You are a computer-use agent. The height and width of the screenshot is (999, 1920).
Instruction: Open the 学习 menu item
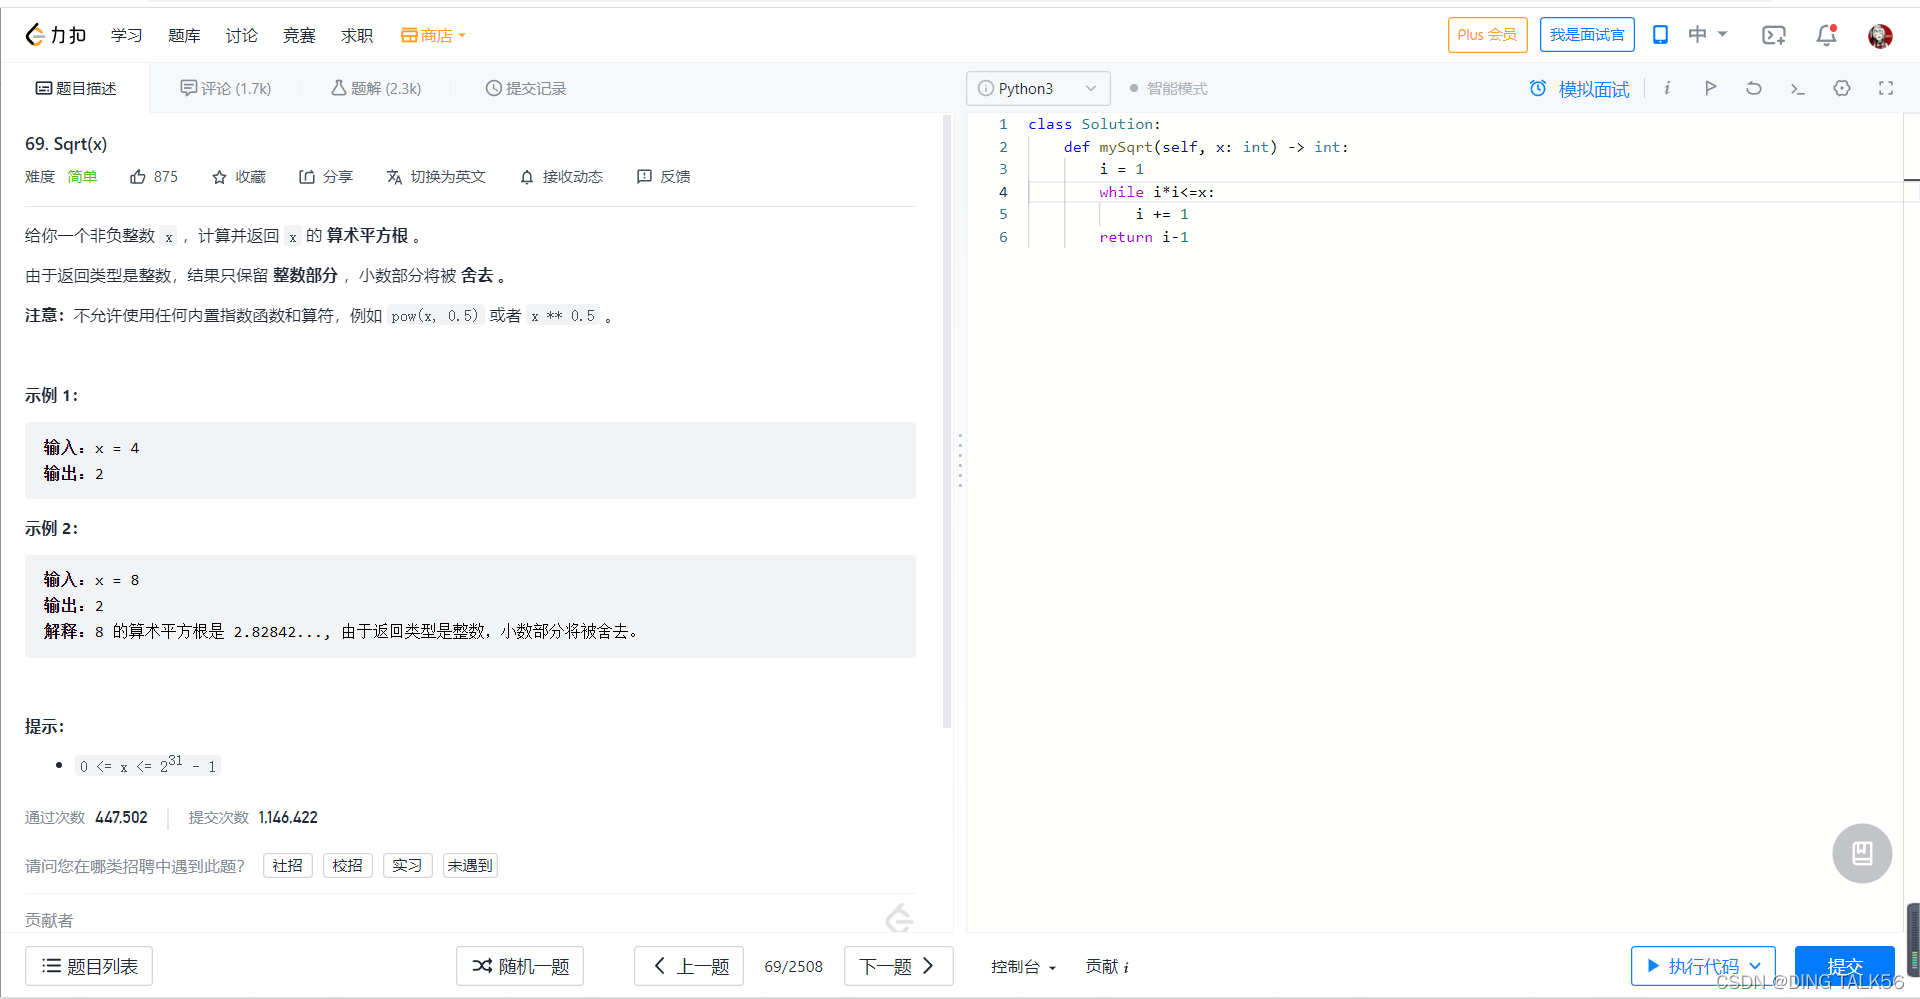(127, 35)
